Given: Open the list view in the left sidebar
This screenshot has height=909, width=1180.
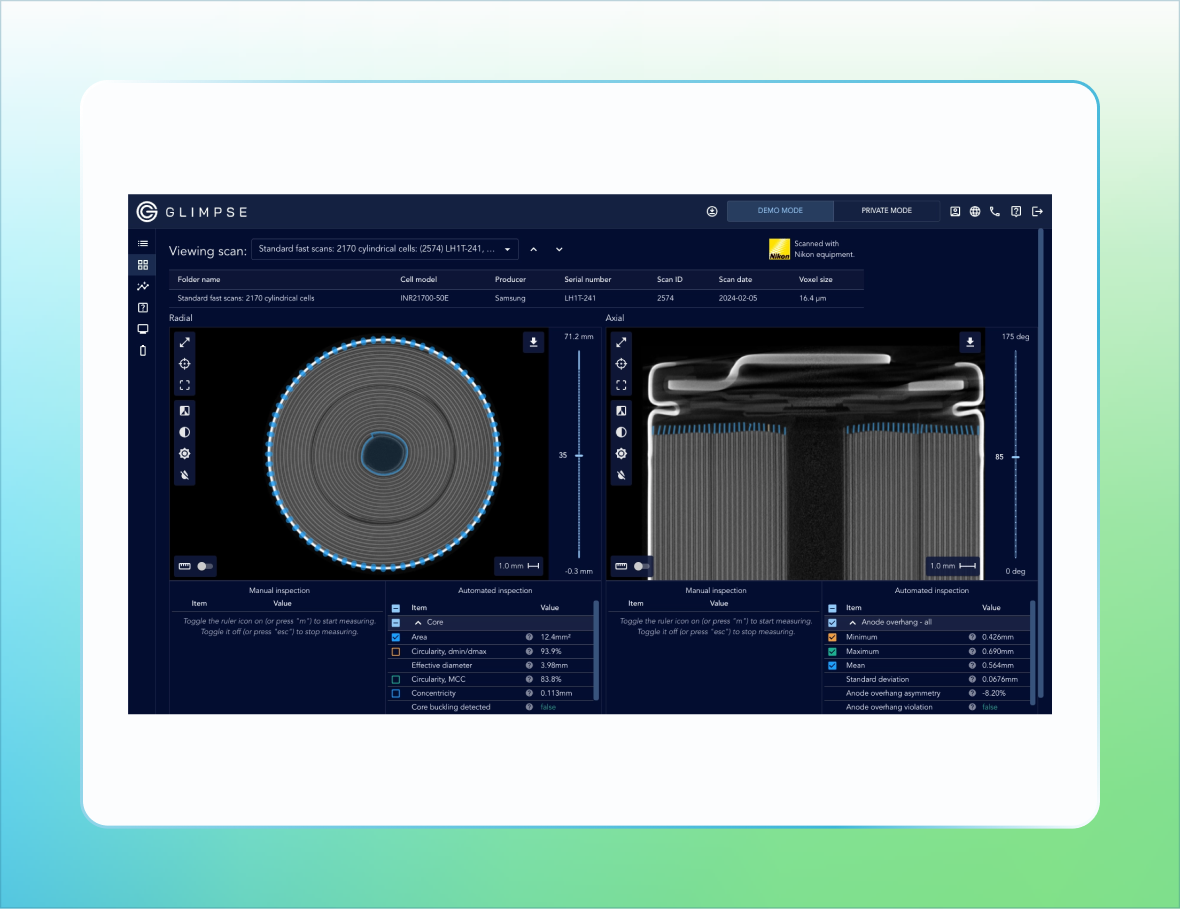Looking at the screenshot, I should tap(143, 244).
